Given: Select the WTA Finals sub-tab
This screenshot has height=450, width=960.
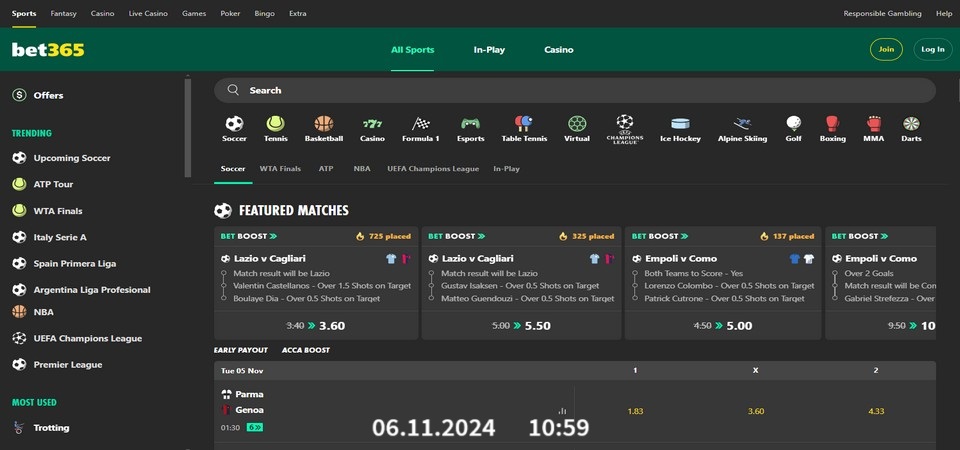Looking at the screenshot, I should click(x=280, y=168).
